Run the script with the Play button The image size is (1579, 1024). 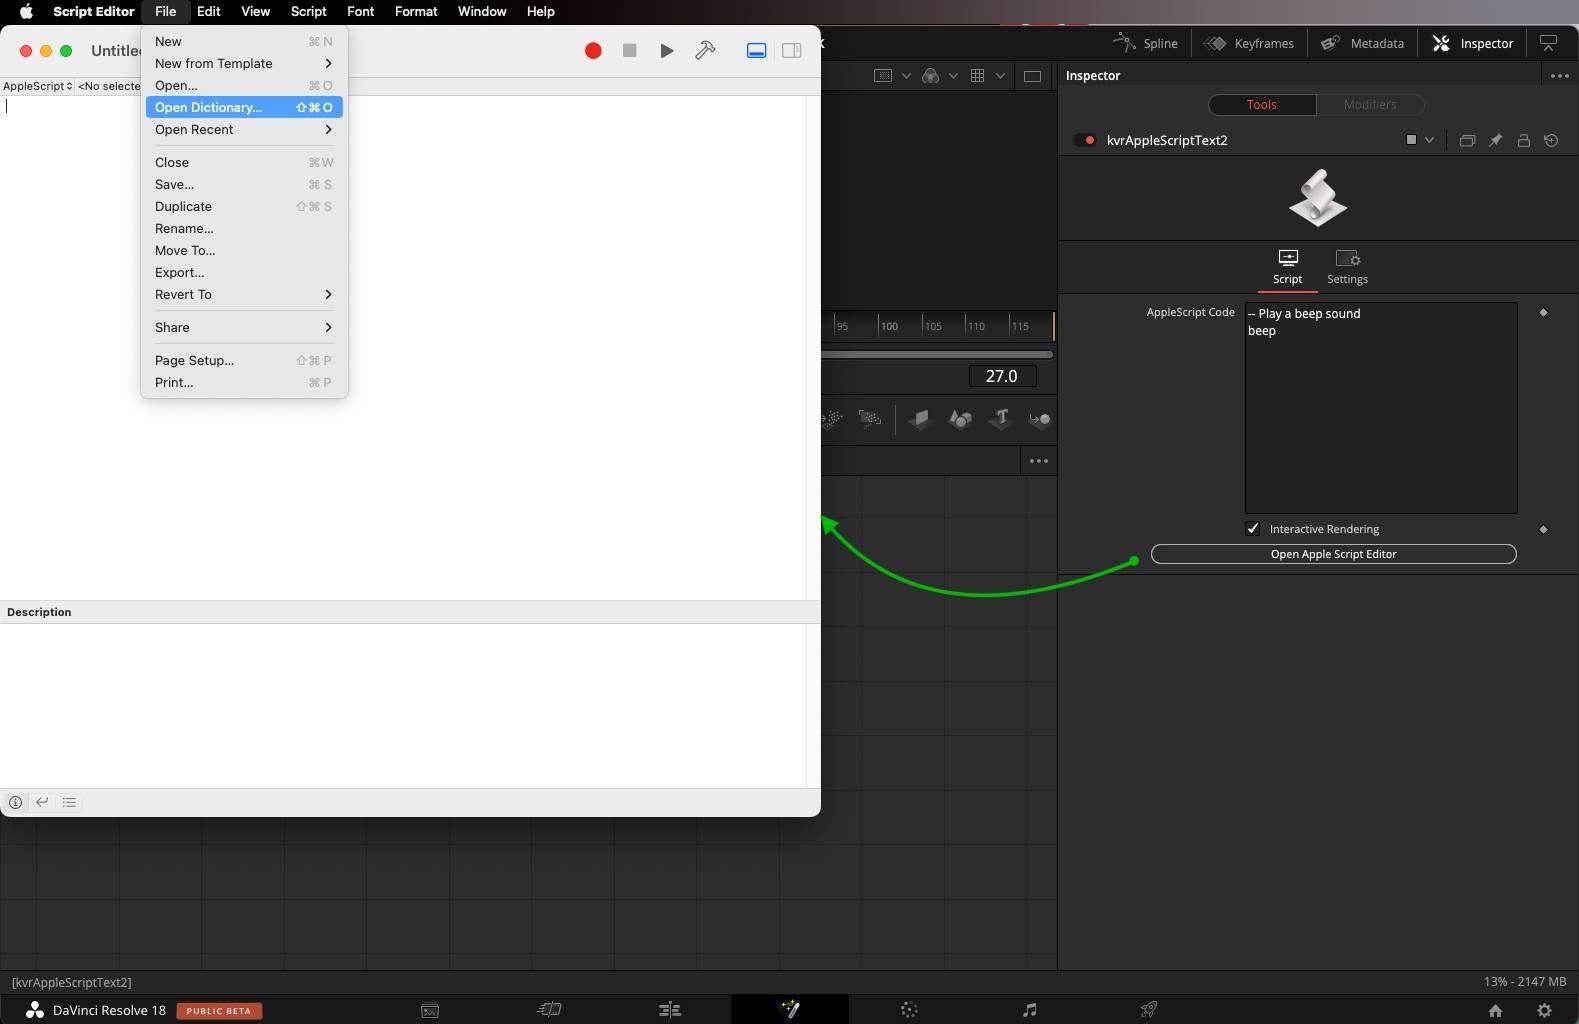(667, 50)
